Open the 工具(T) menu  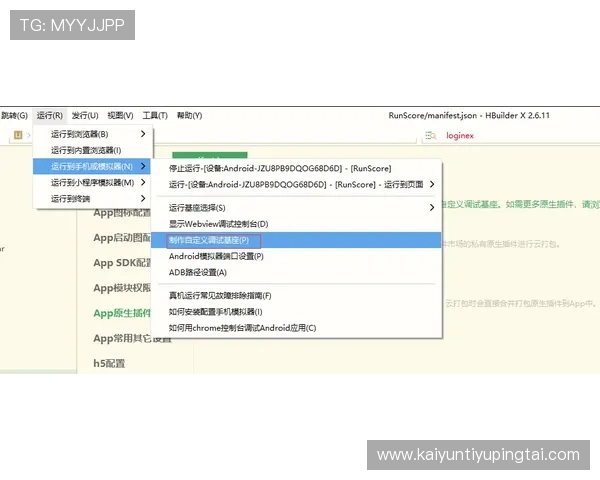click(x=155, y=115)
